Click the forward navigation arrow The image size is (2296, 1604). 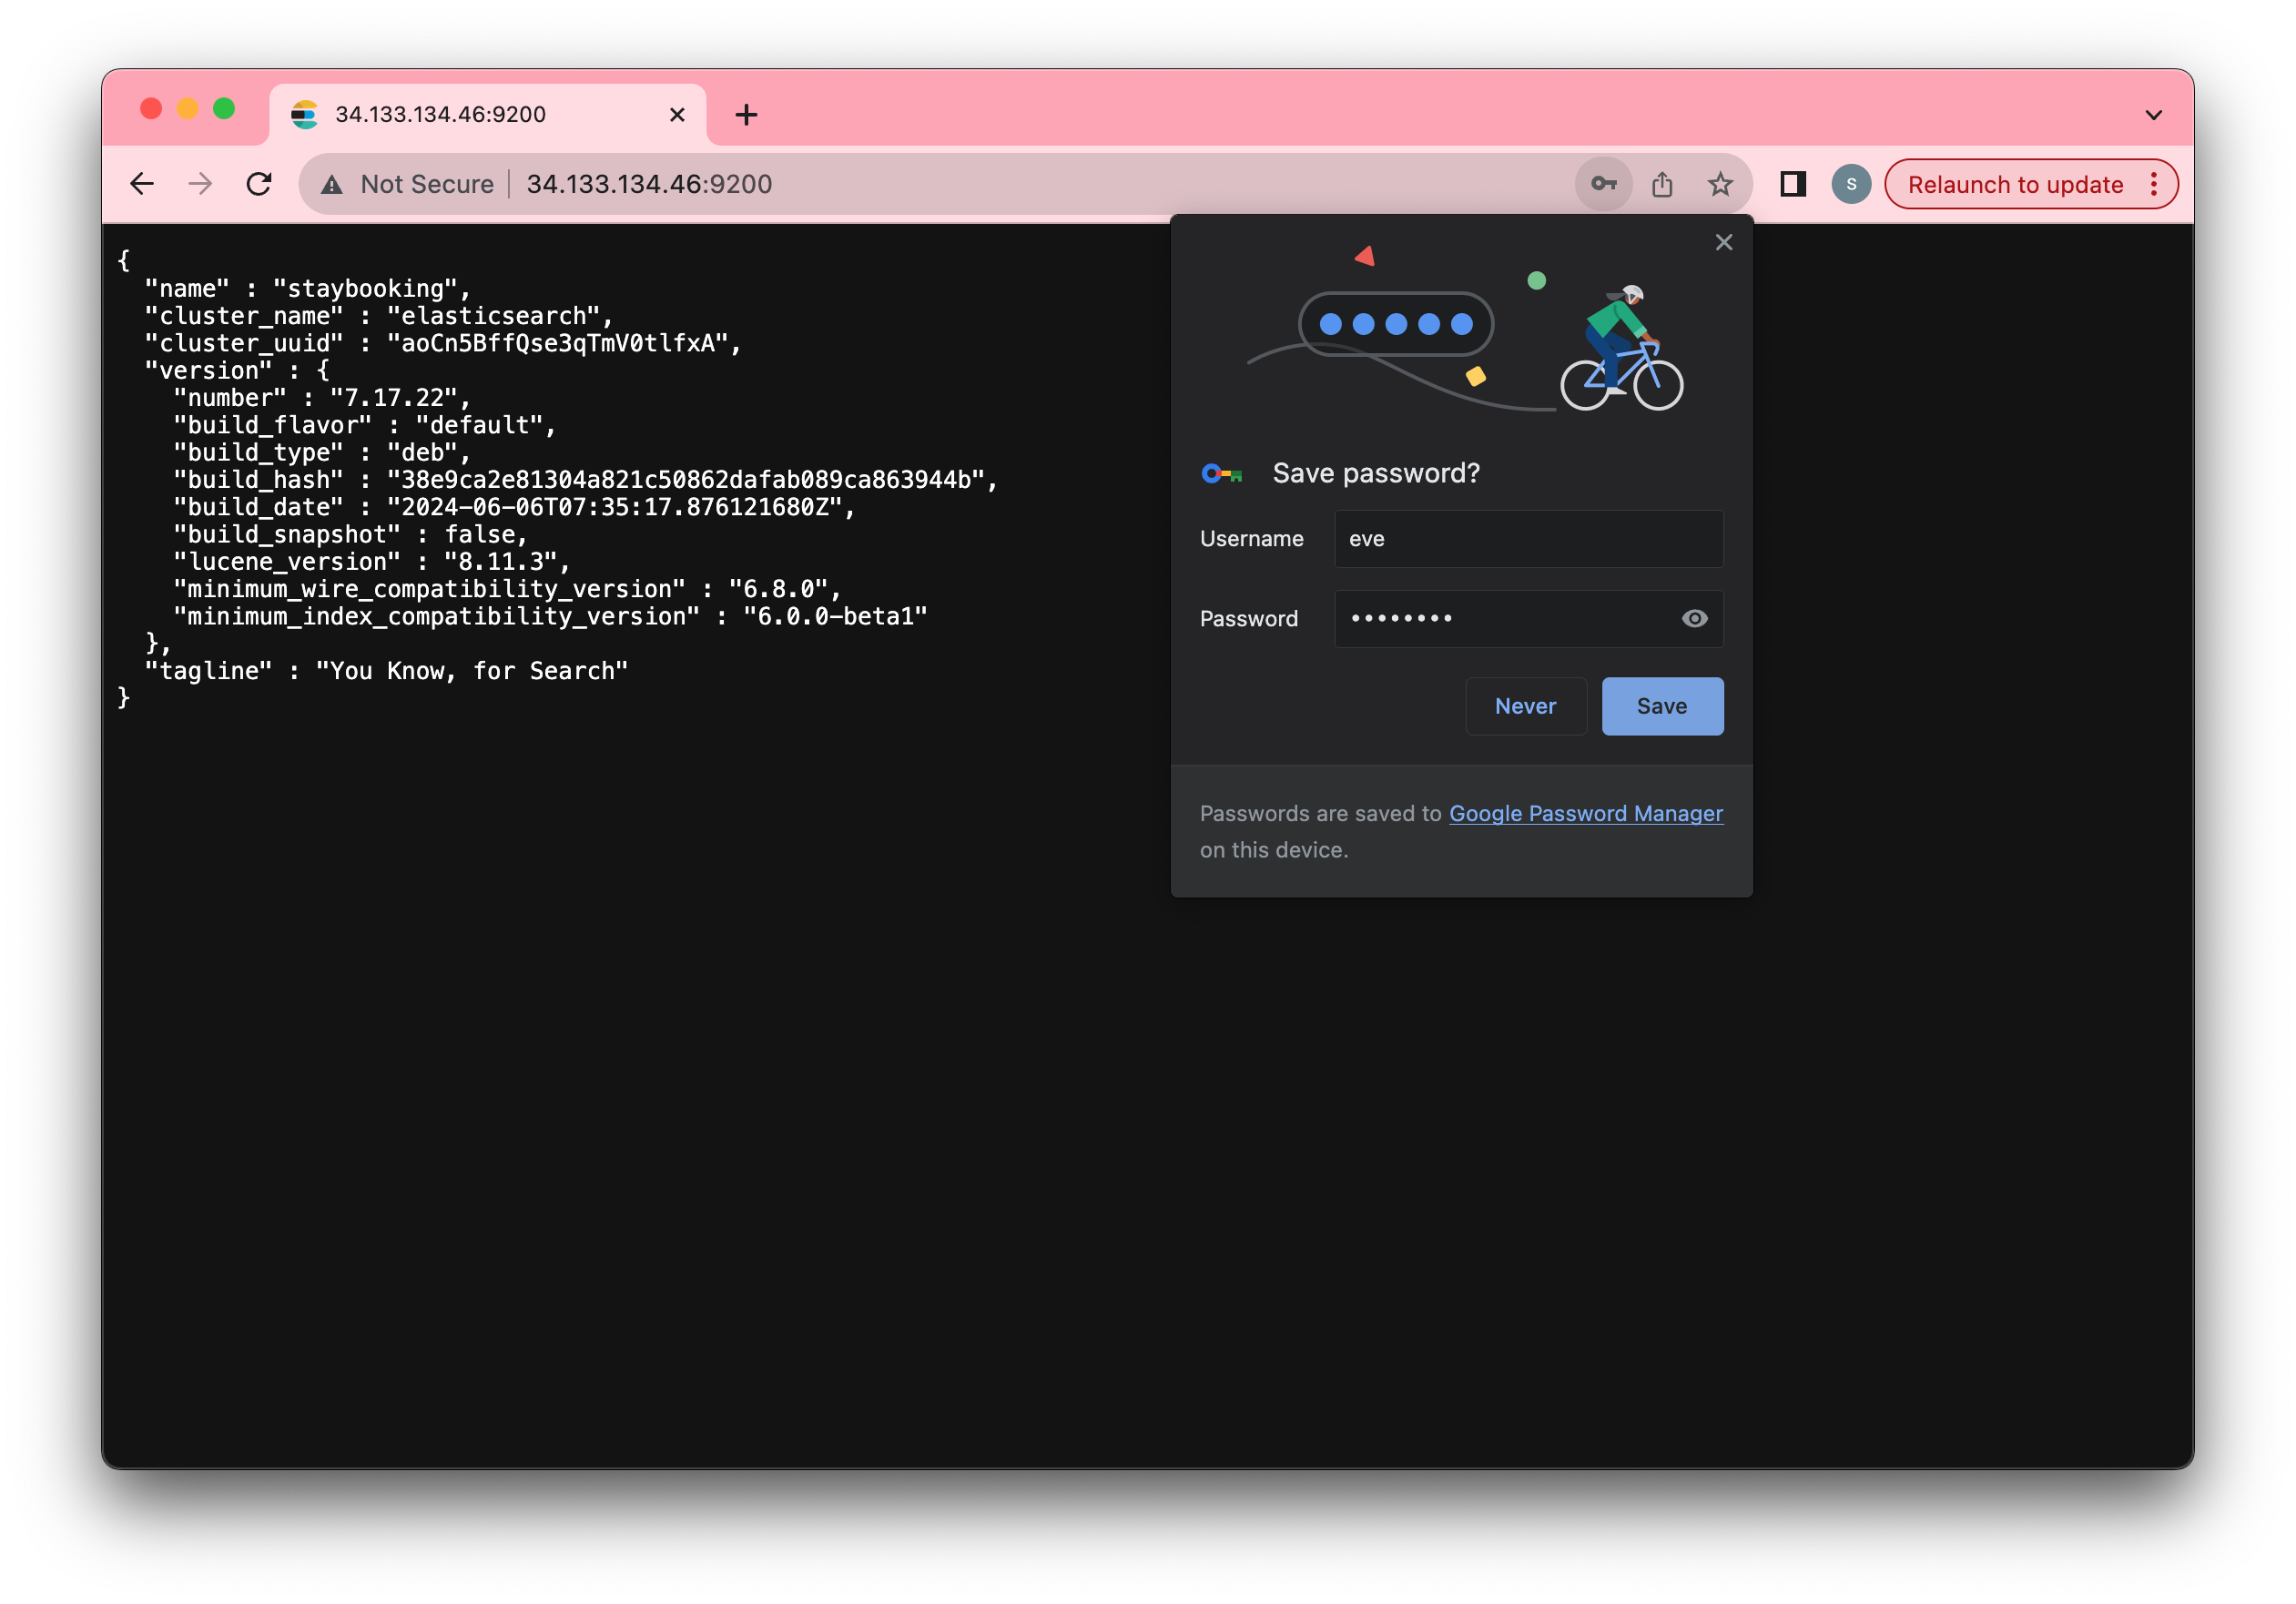coord(200,184)
